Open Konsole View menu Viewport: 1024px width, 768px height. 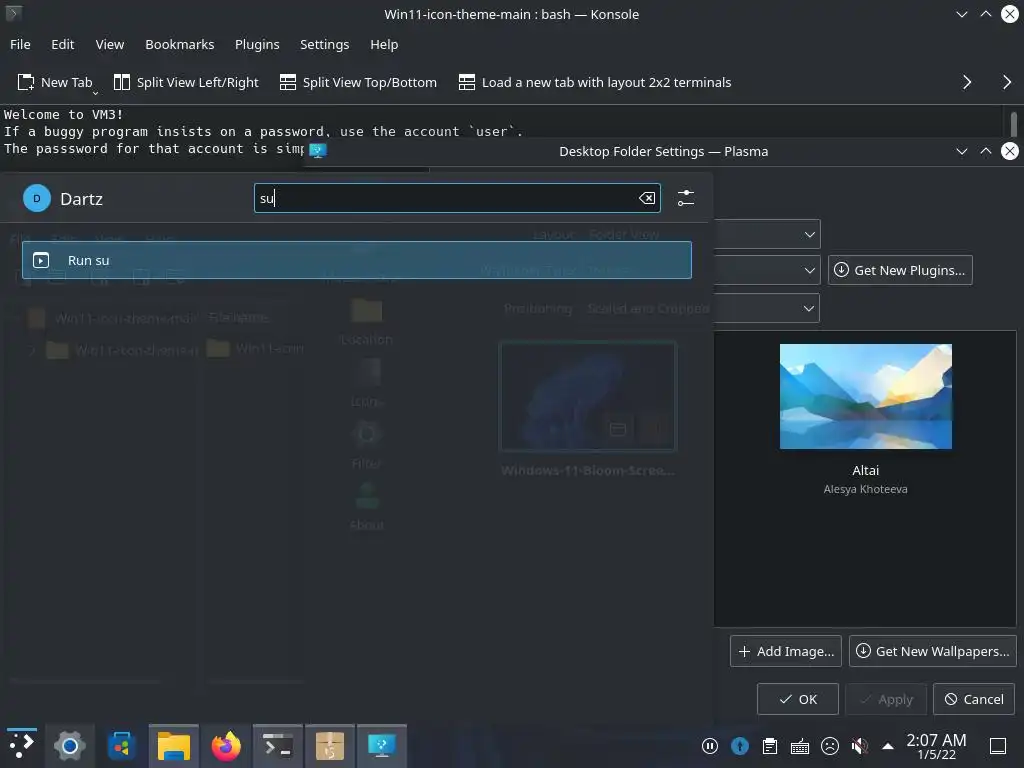coord(110,44)
